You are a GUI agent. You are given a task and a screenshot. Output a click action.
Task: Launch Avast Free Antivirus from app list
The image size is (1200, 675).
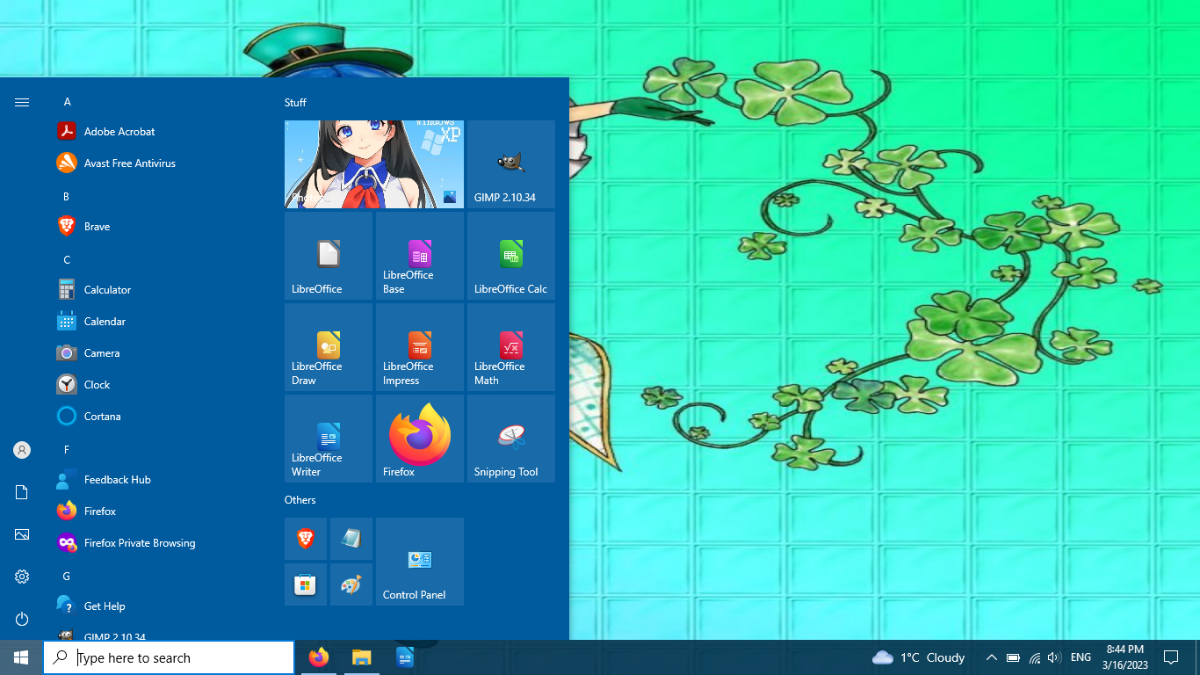coord(160,163)
